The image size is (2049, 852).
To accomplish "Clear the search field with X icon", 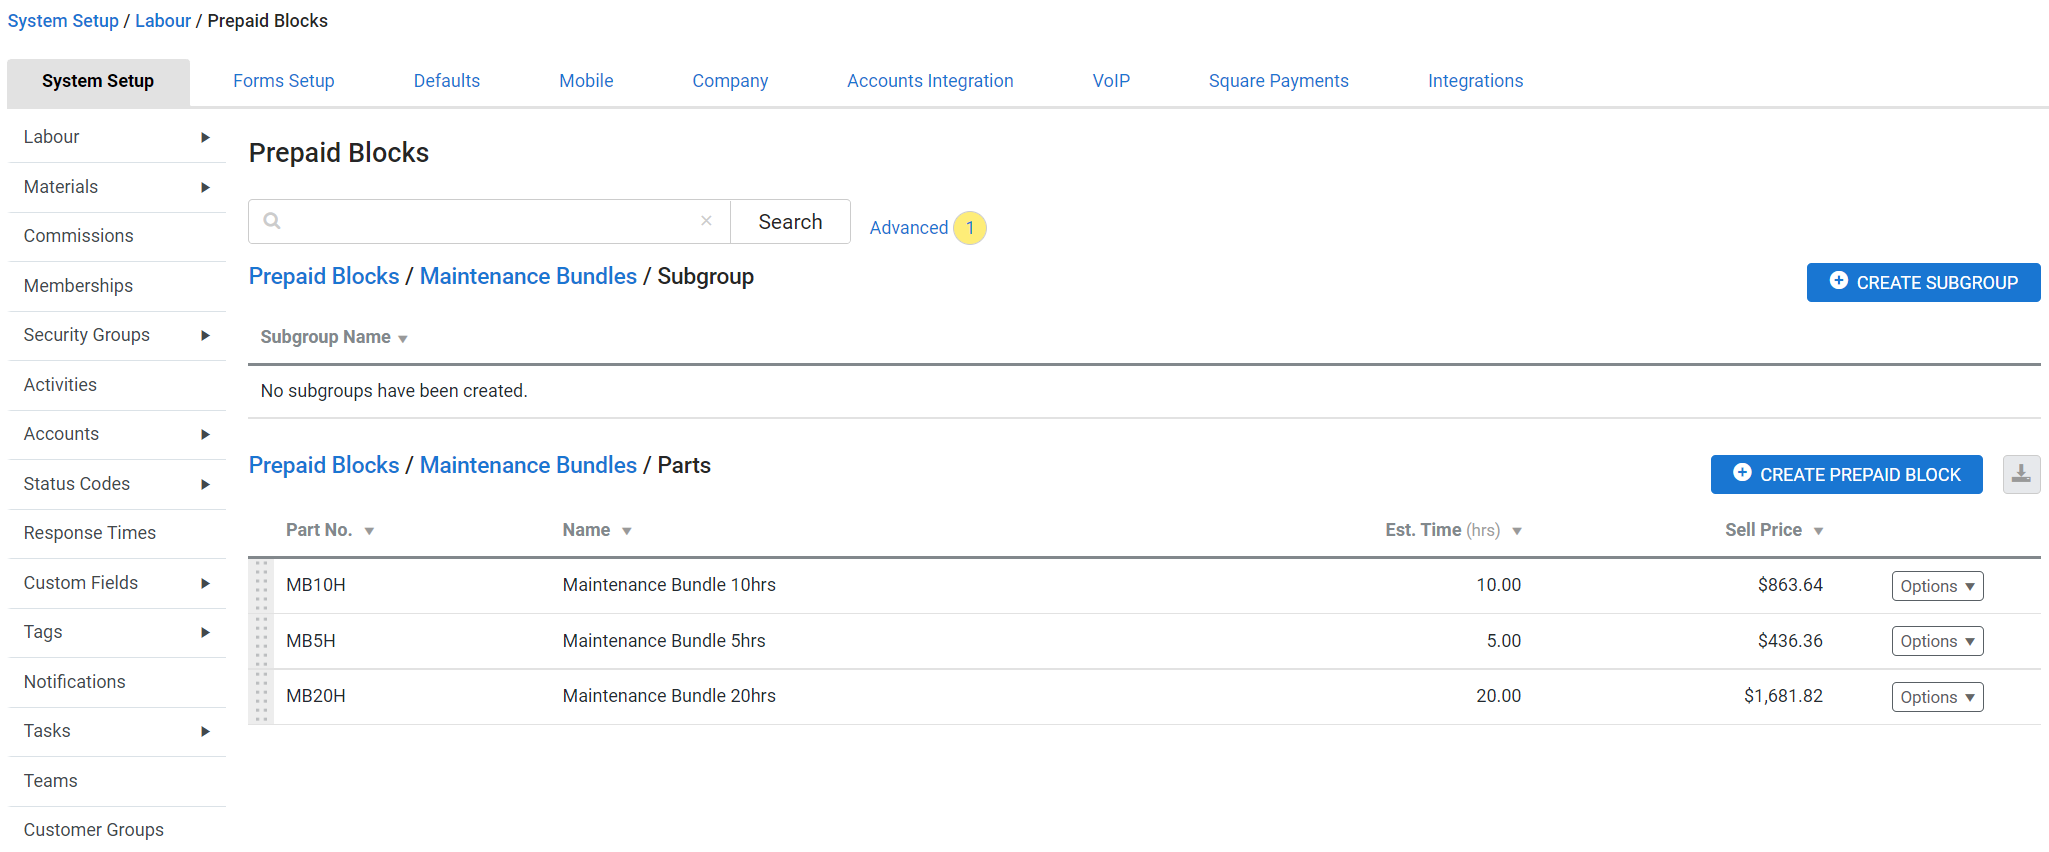I will (706, 221).
